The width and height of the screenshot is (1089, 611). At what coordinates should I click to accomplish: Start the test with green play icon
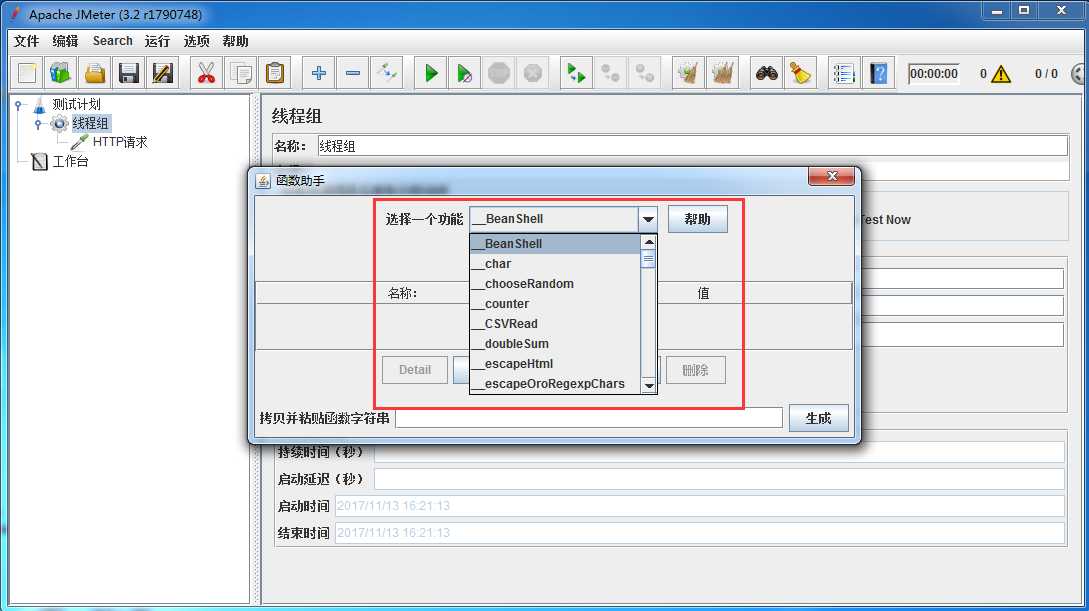431,73
